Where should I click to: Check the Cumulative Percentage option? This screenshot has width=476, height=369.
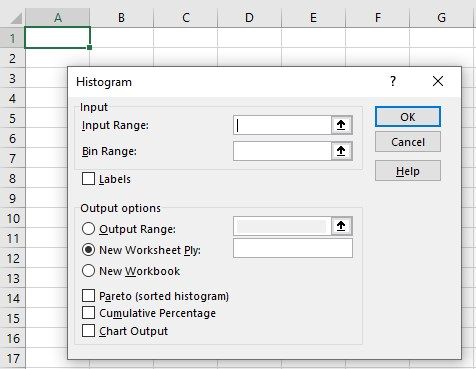pos(88,313)
